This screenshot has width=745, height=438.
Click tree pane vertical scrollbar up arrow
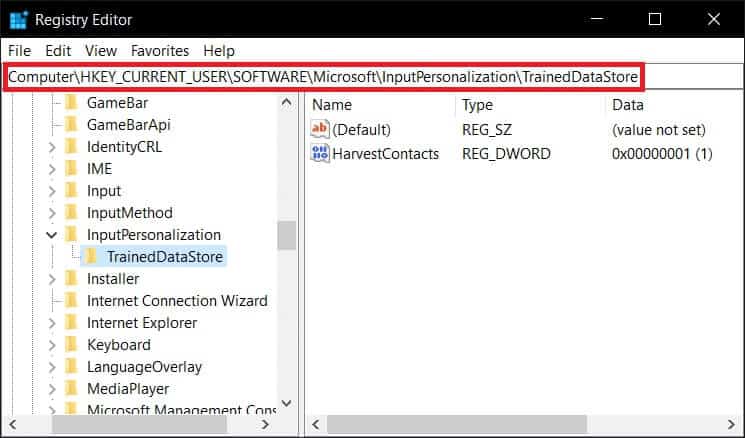pos(287,103)
